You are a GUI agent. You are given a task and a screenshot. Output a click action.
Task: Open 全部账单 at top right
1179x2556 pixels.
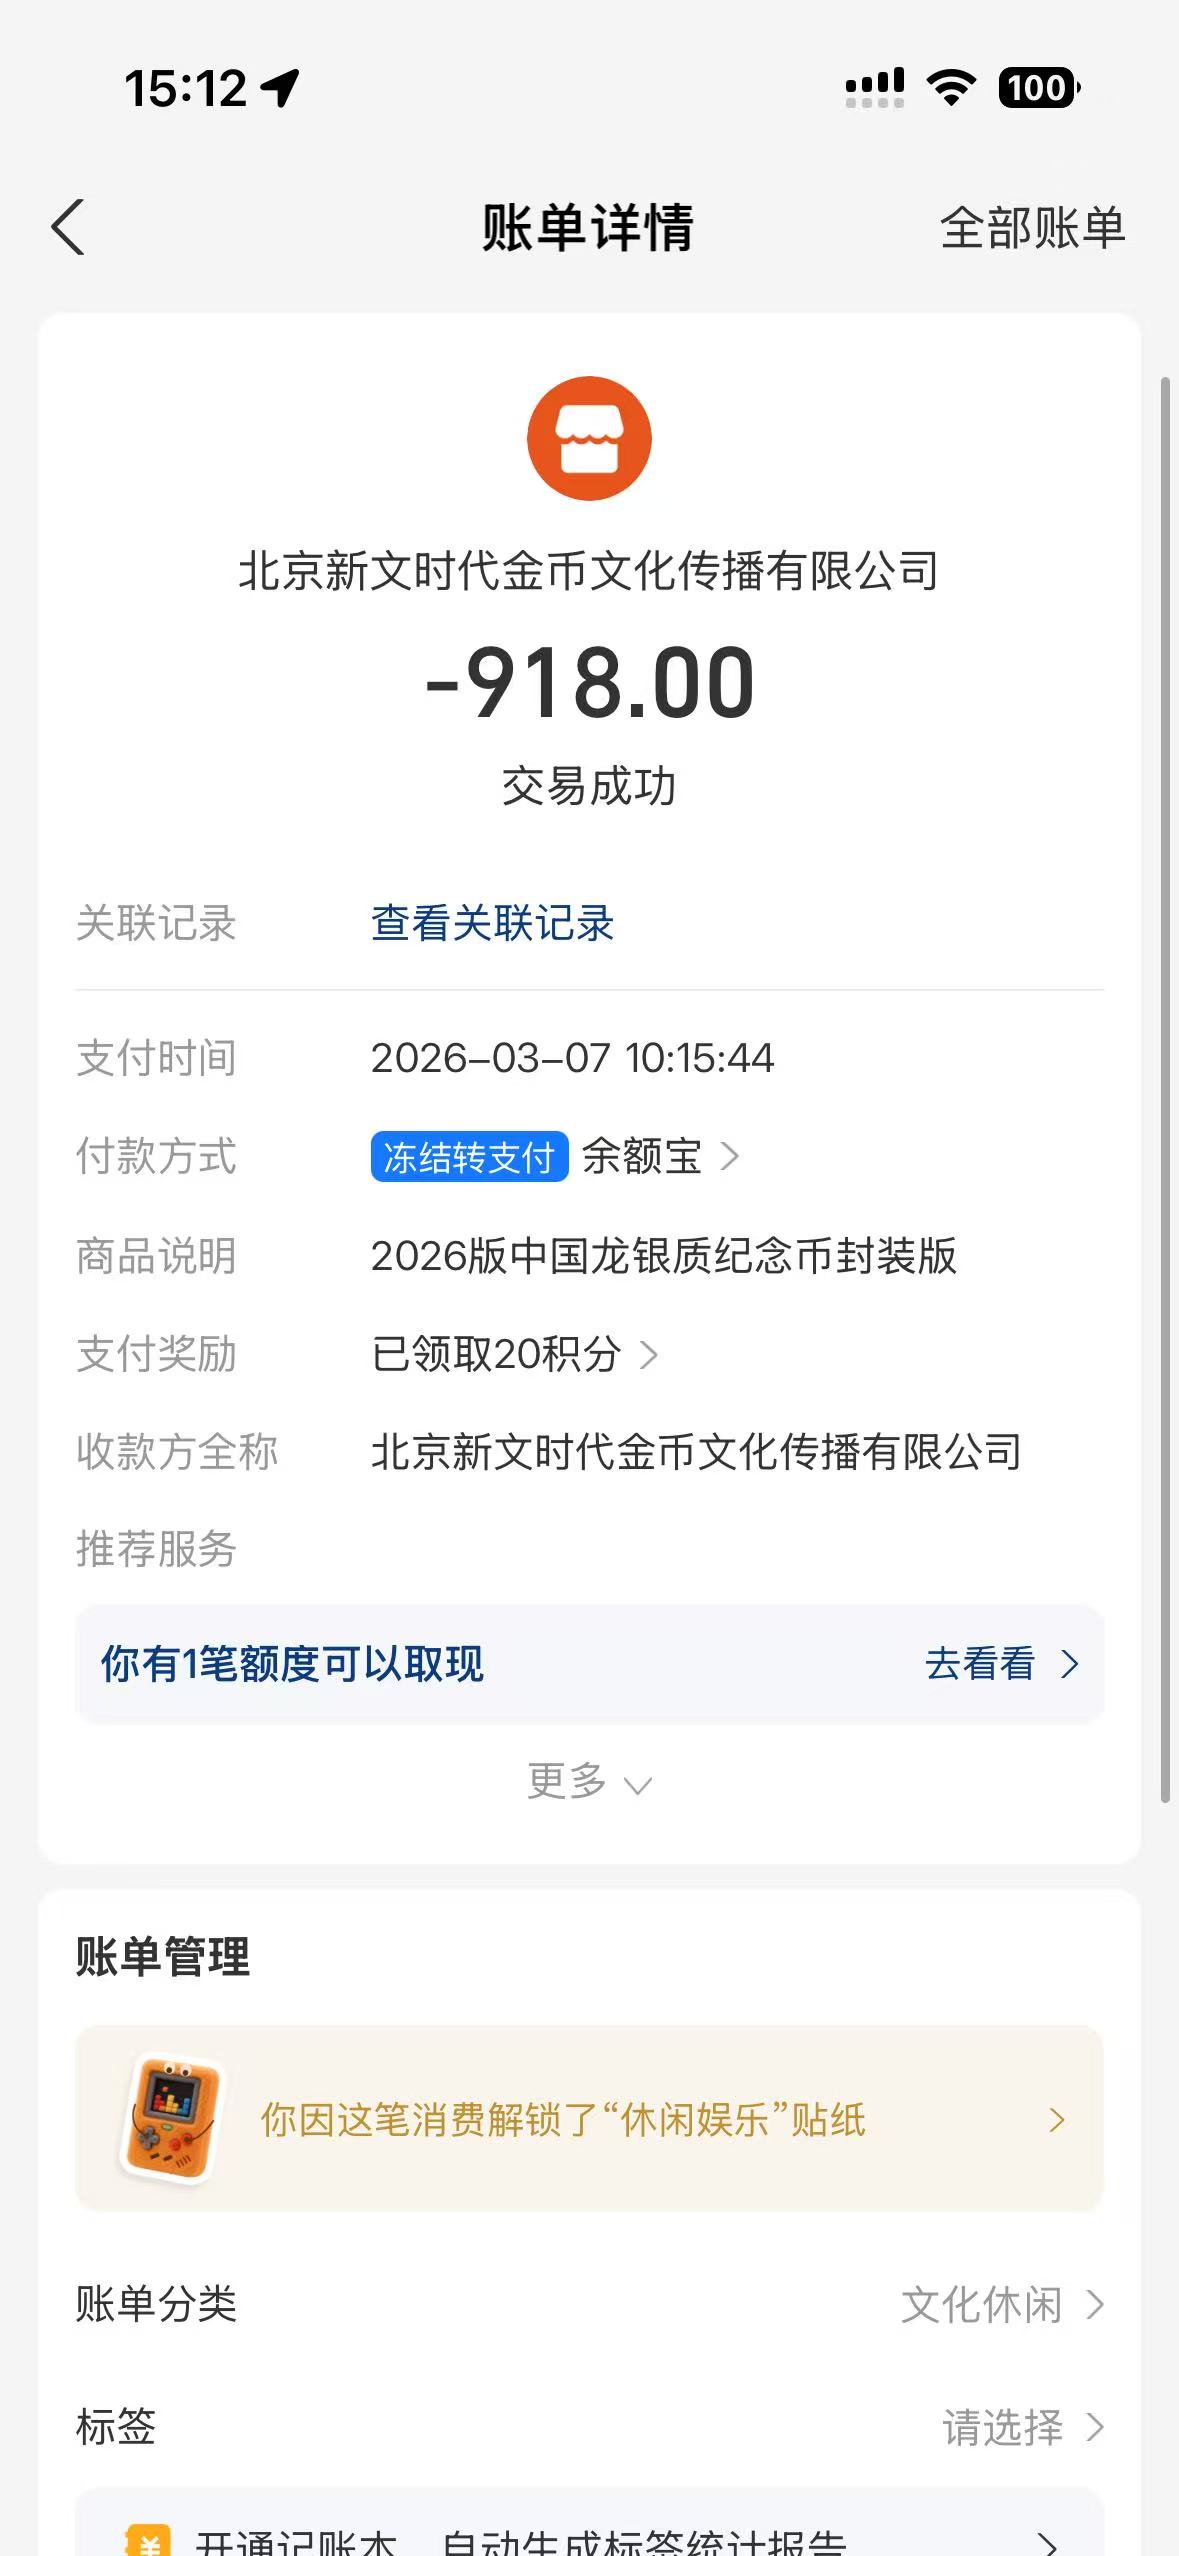tap(1032, 228)
